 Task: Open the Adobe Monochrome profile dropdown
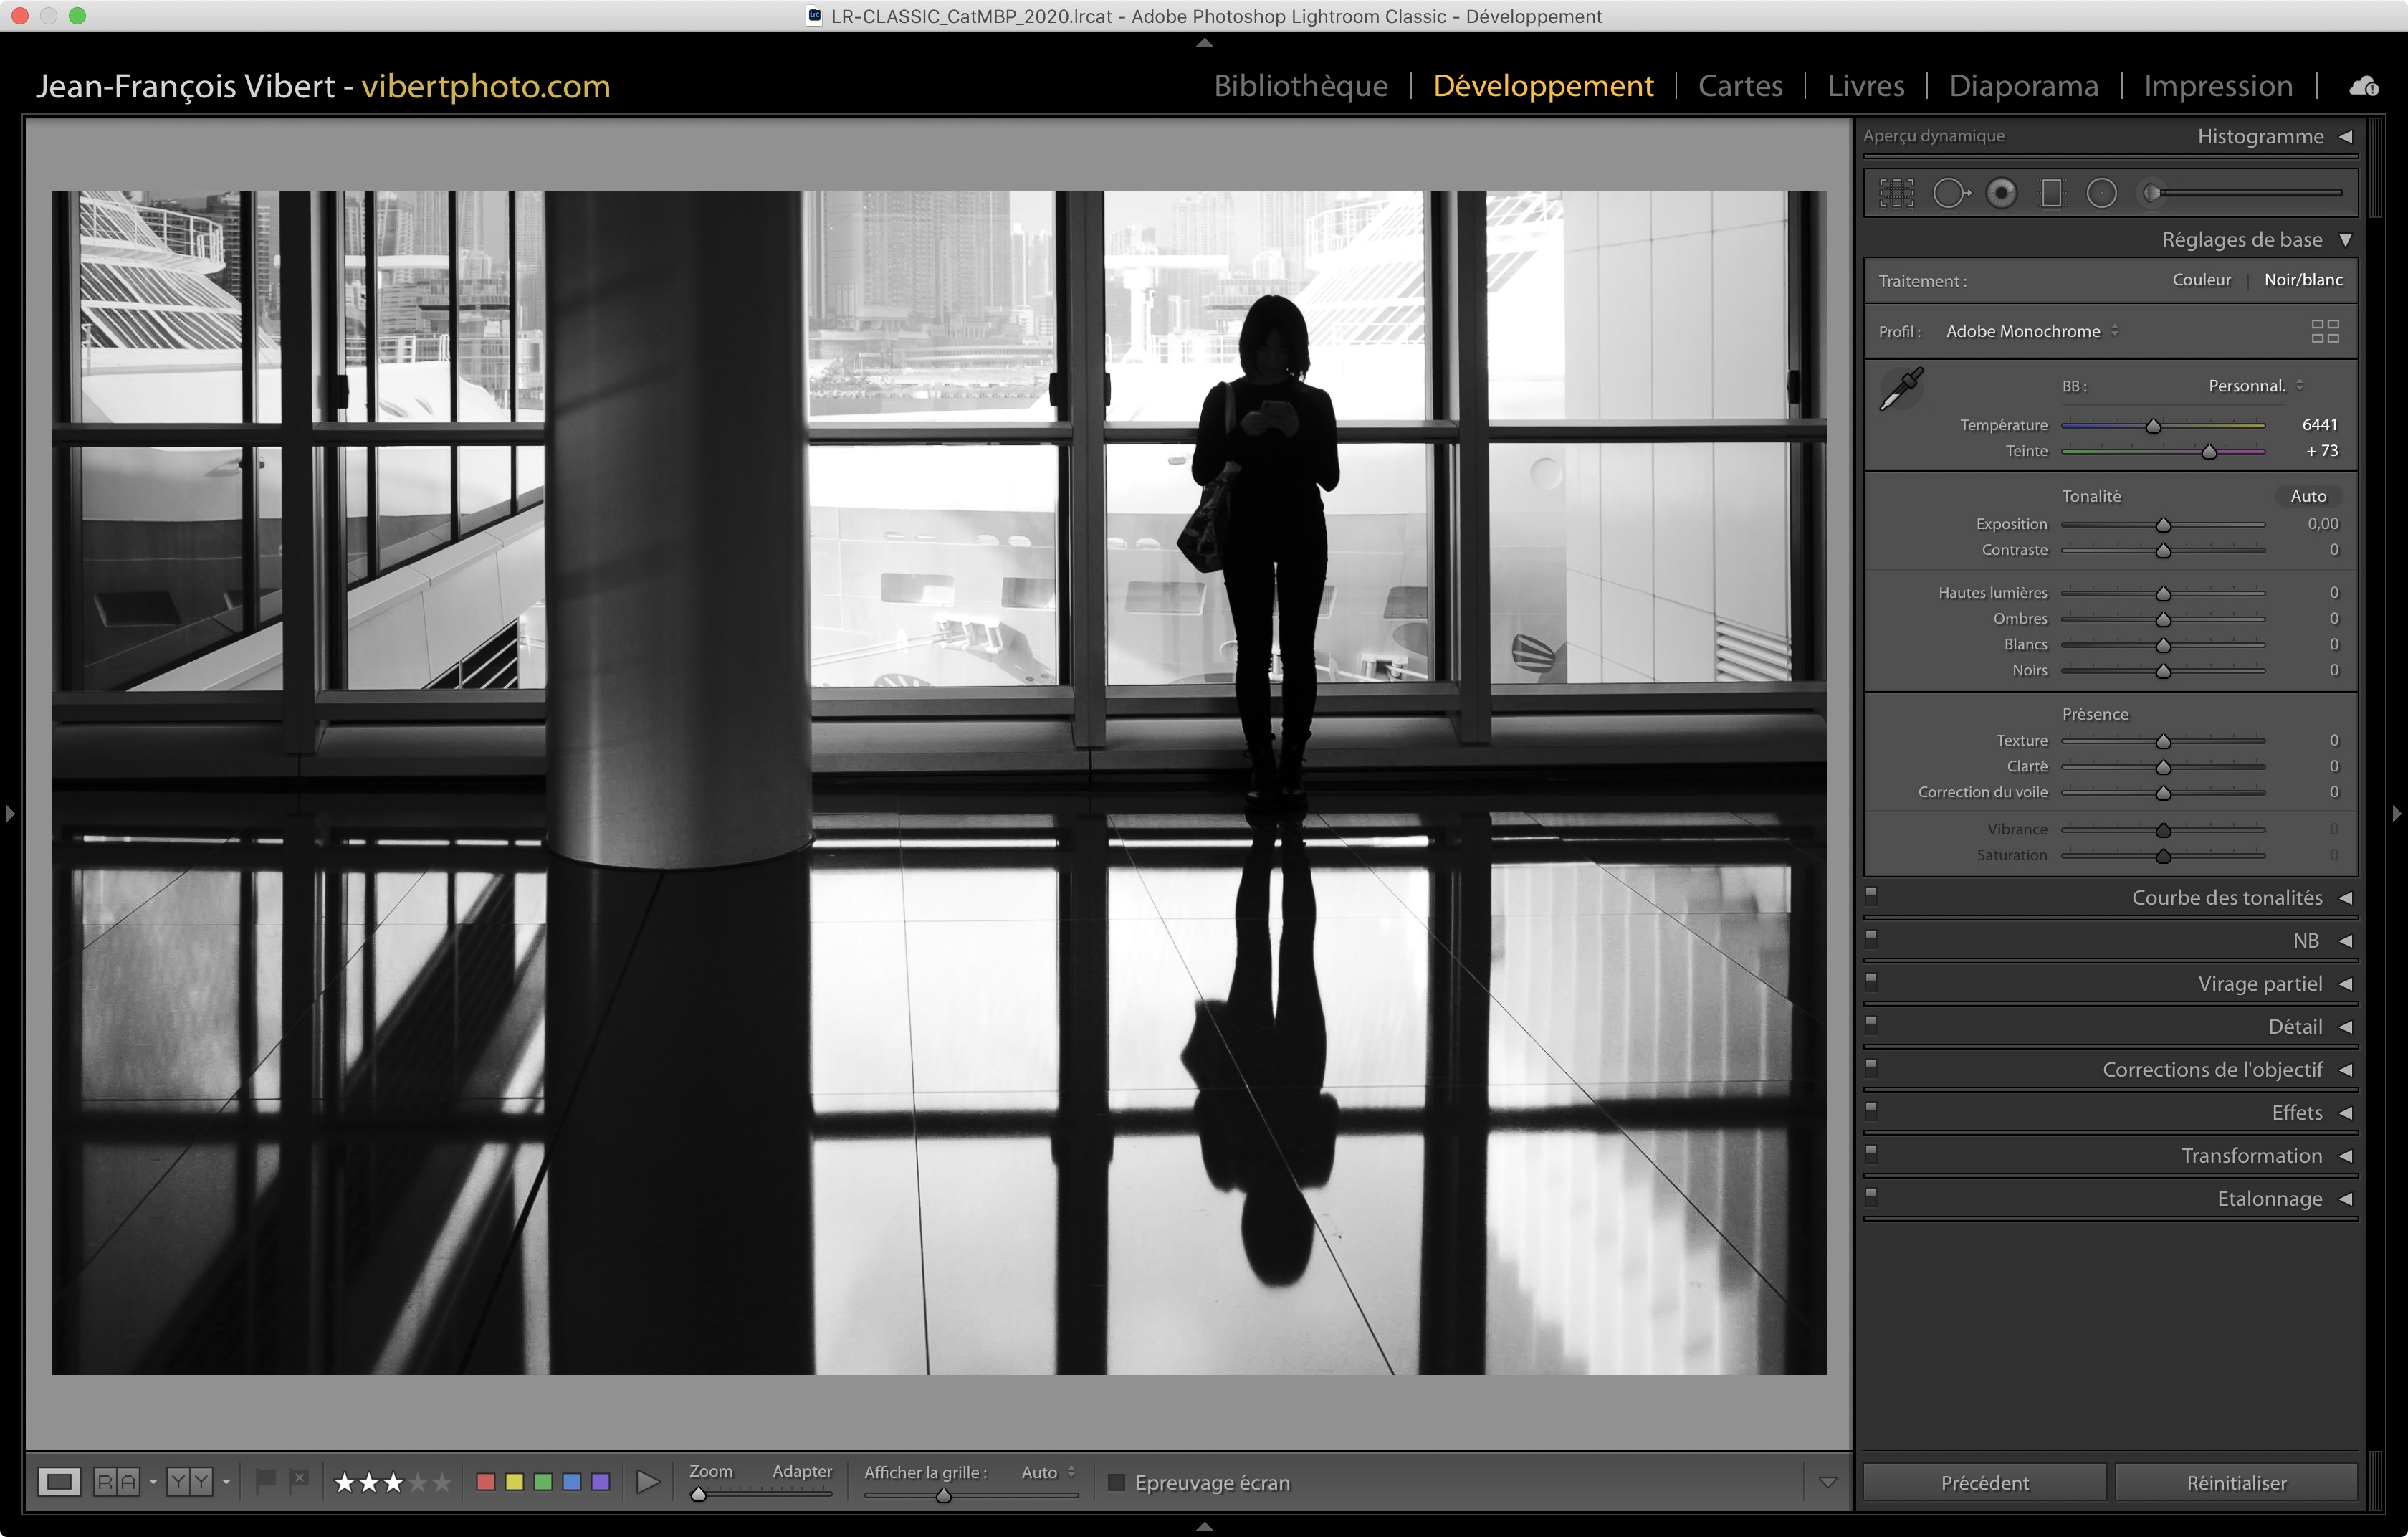click(x=2031, y=331)
